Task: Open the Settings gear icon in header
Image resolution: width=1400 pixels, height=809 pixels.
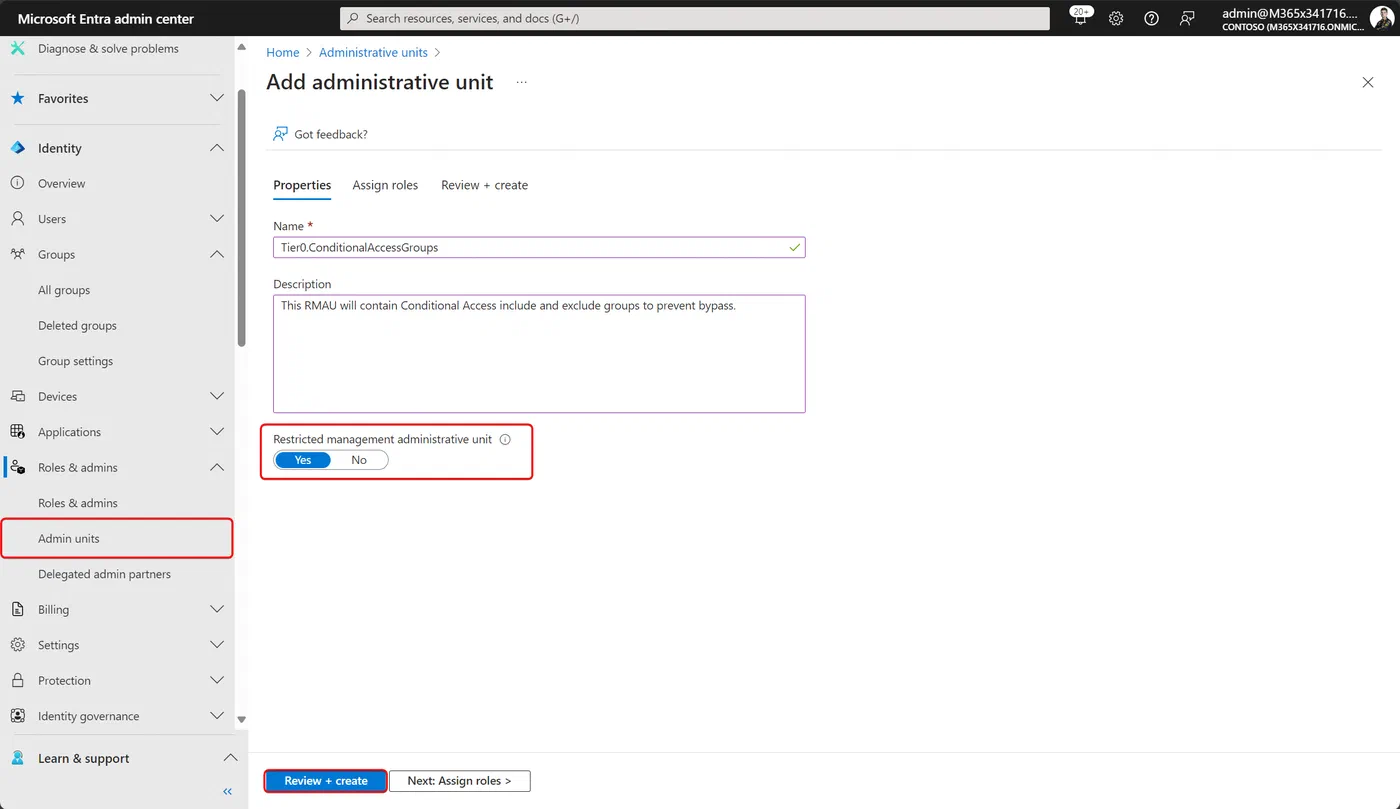Action: click(x=1116, y=18)
